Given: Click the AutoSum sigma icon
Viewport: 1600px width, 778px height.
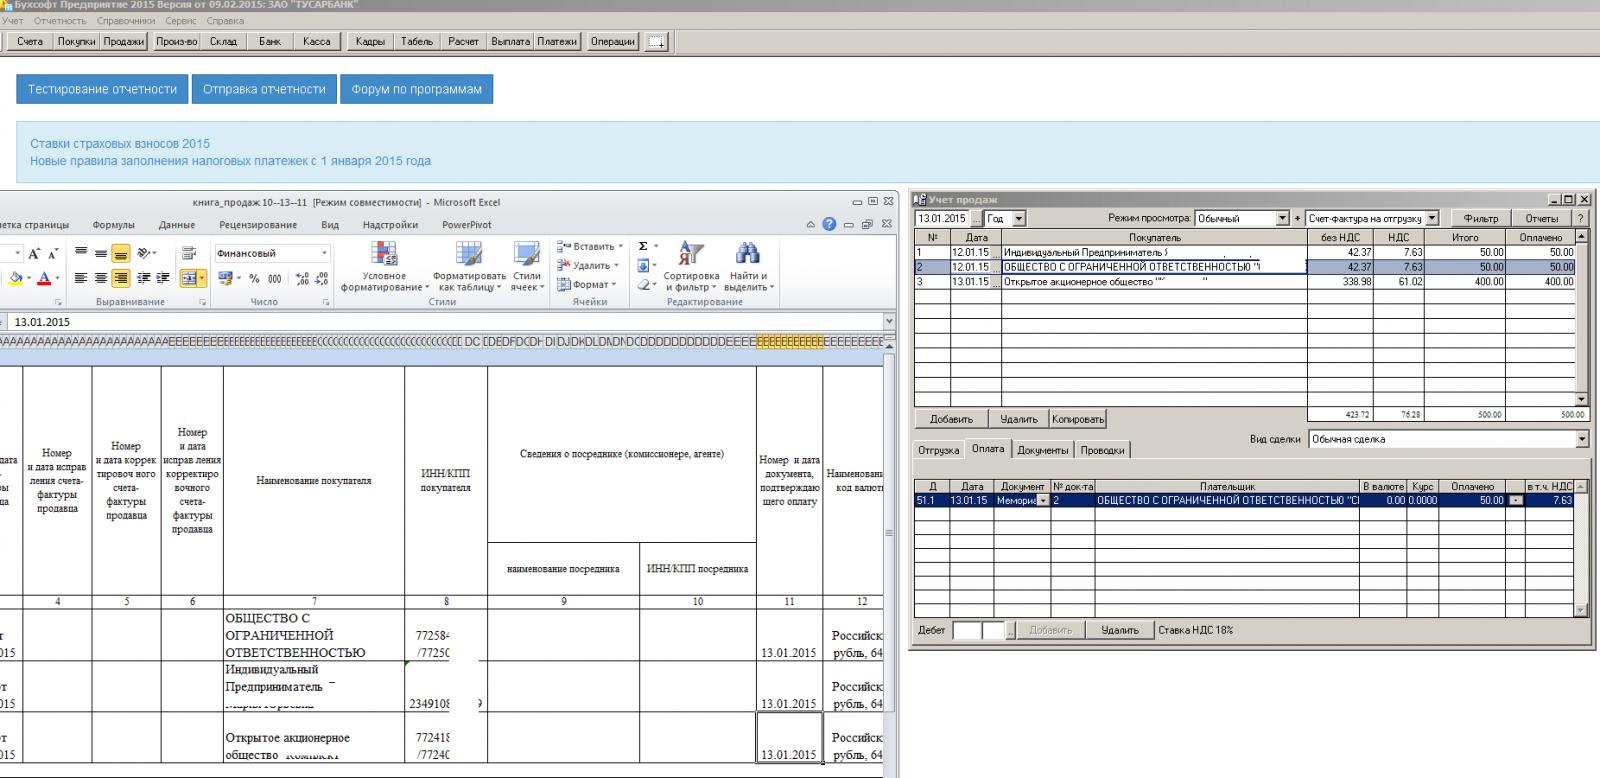Looking at the screenshot, I should (x=643, y=246).
